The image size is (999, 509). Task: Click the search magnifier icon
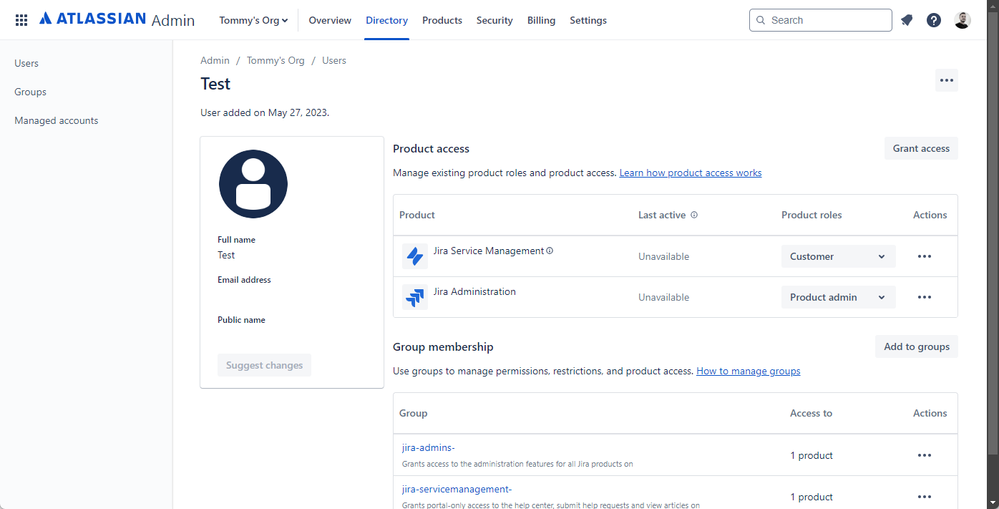760,20
